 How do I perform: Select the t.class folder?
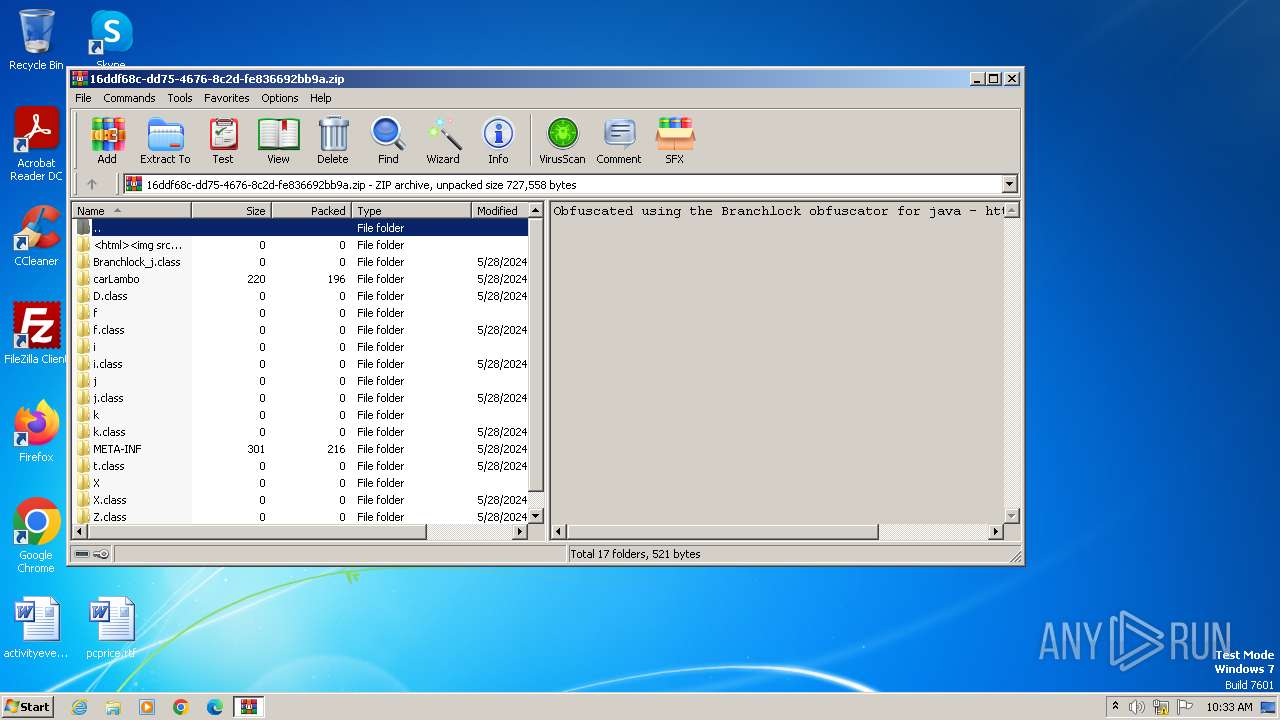300,466
